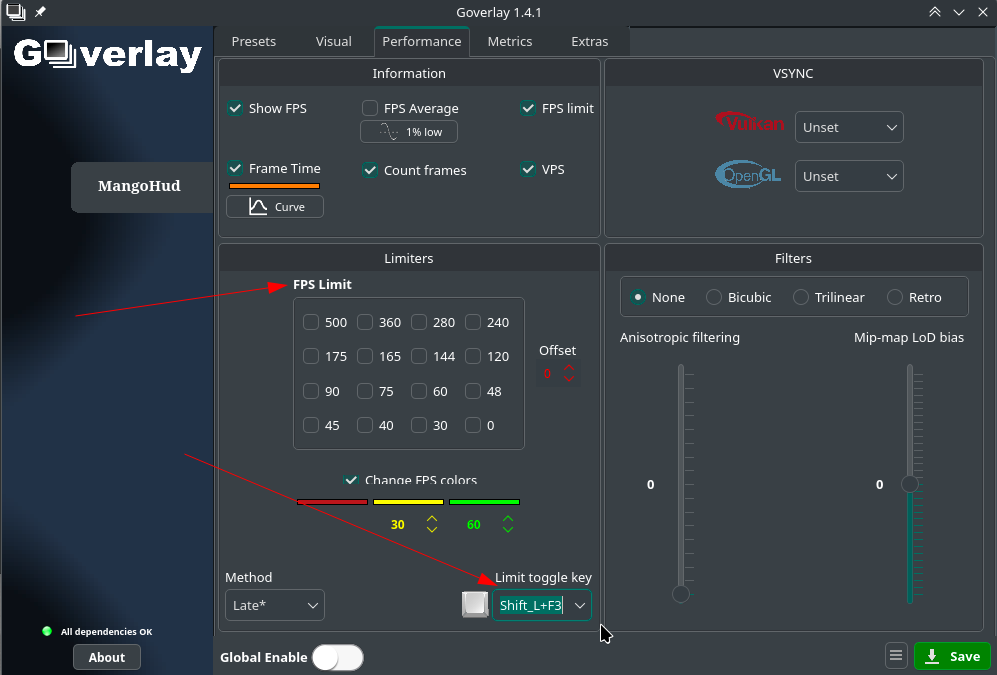
Task: Click the window menu icon in titlebar
Action: 15,12
